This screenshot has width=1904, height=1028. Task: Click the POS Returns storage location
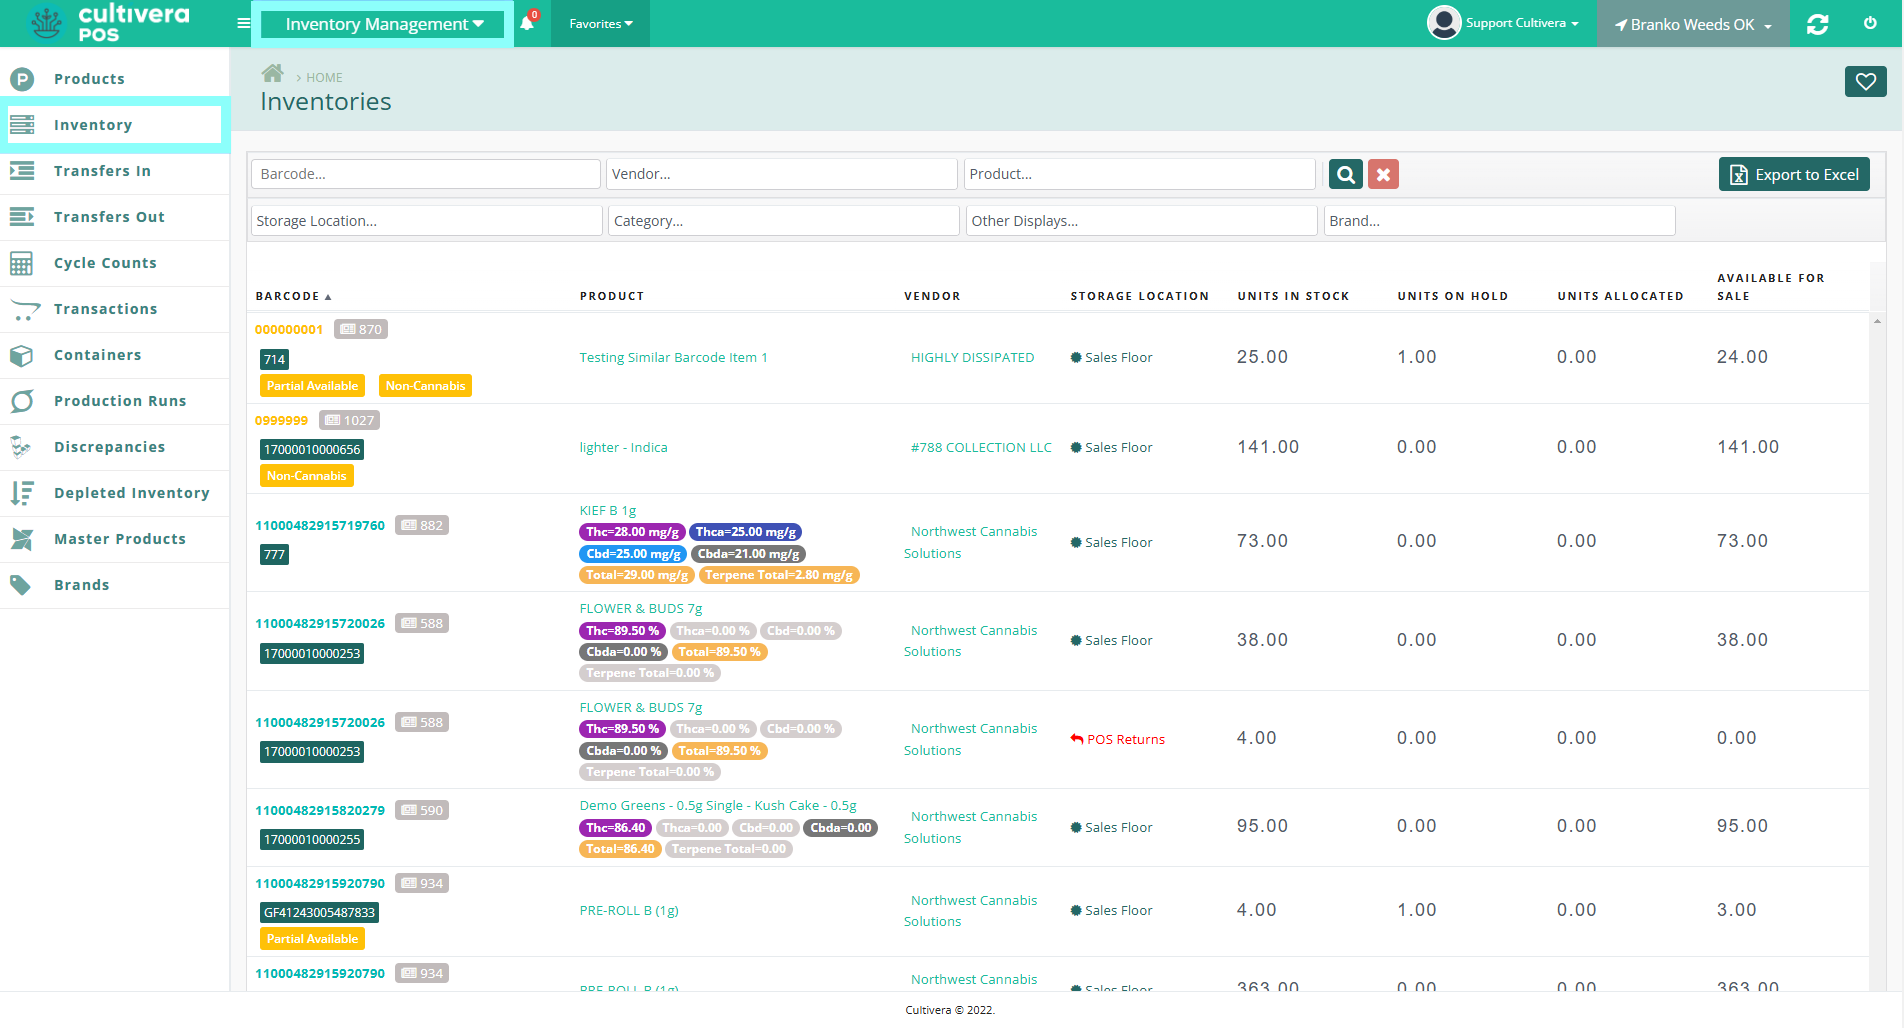1117,739
